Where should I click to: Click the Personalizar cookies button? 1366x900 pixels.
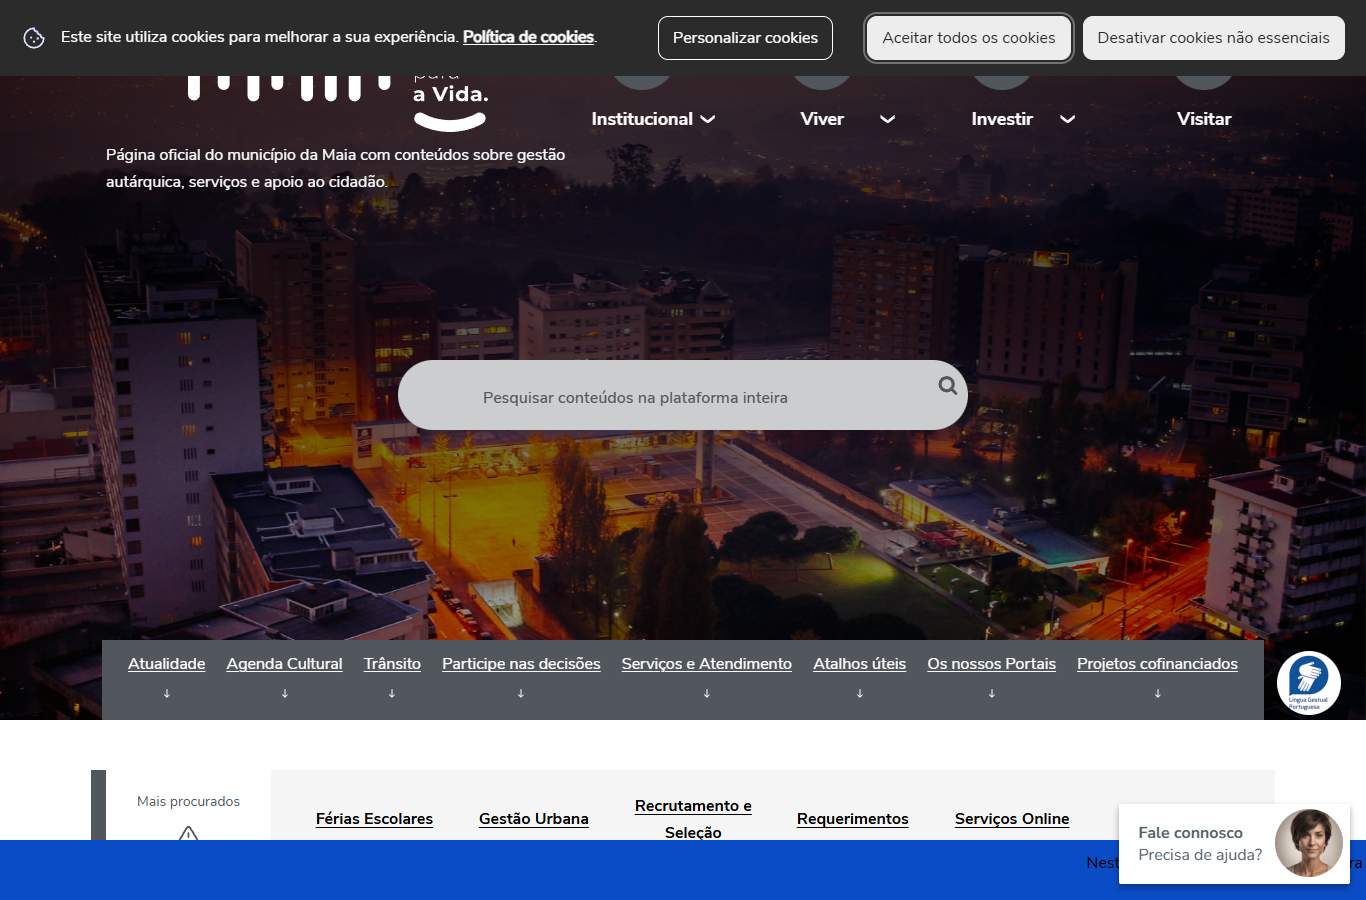click(745, 38)
